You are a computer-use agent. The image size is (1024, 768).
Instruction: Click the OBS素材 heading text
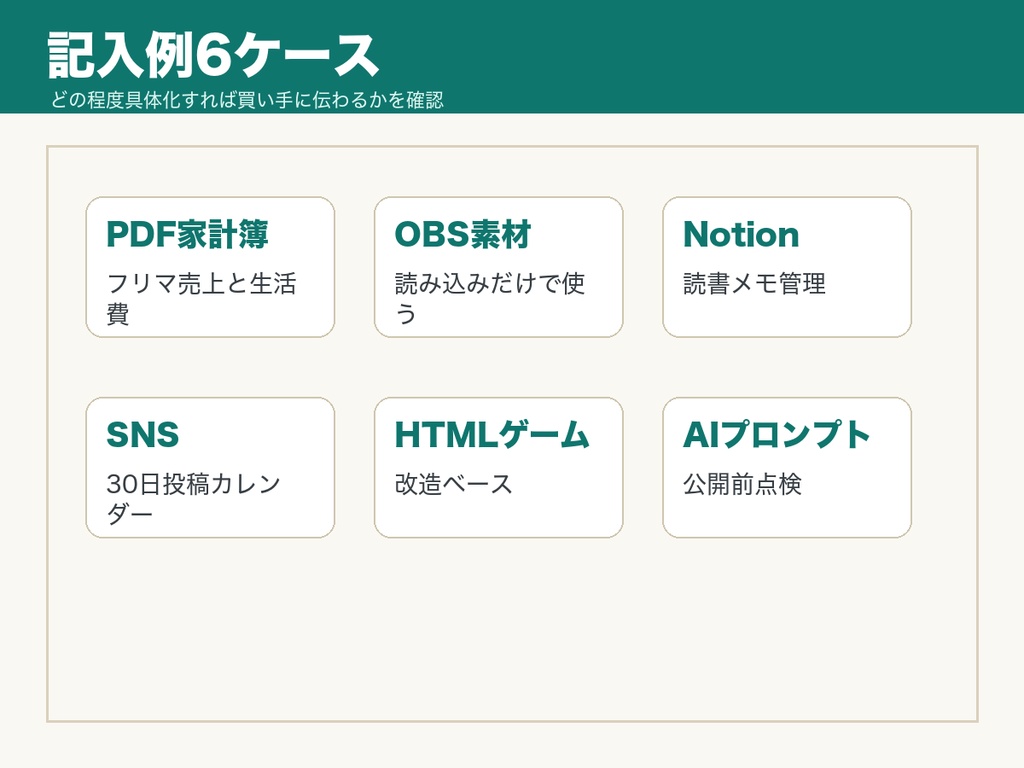[463, 234]
